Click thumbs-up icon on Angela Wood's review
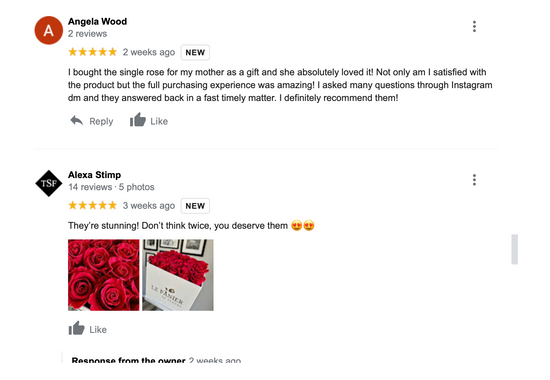 [138, 120]
